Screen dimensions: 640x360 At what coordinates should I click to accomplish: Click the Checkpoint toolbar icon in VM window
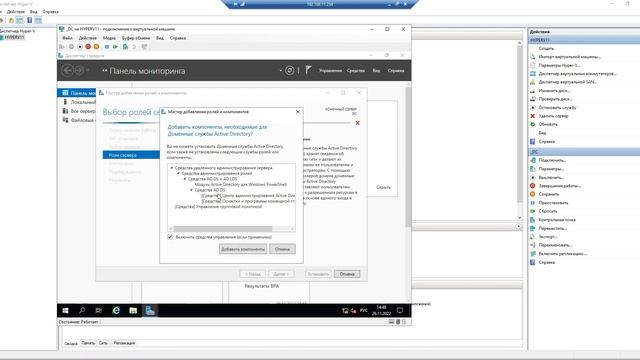click(126, 47)
